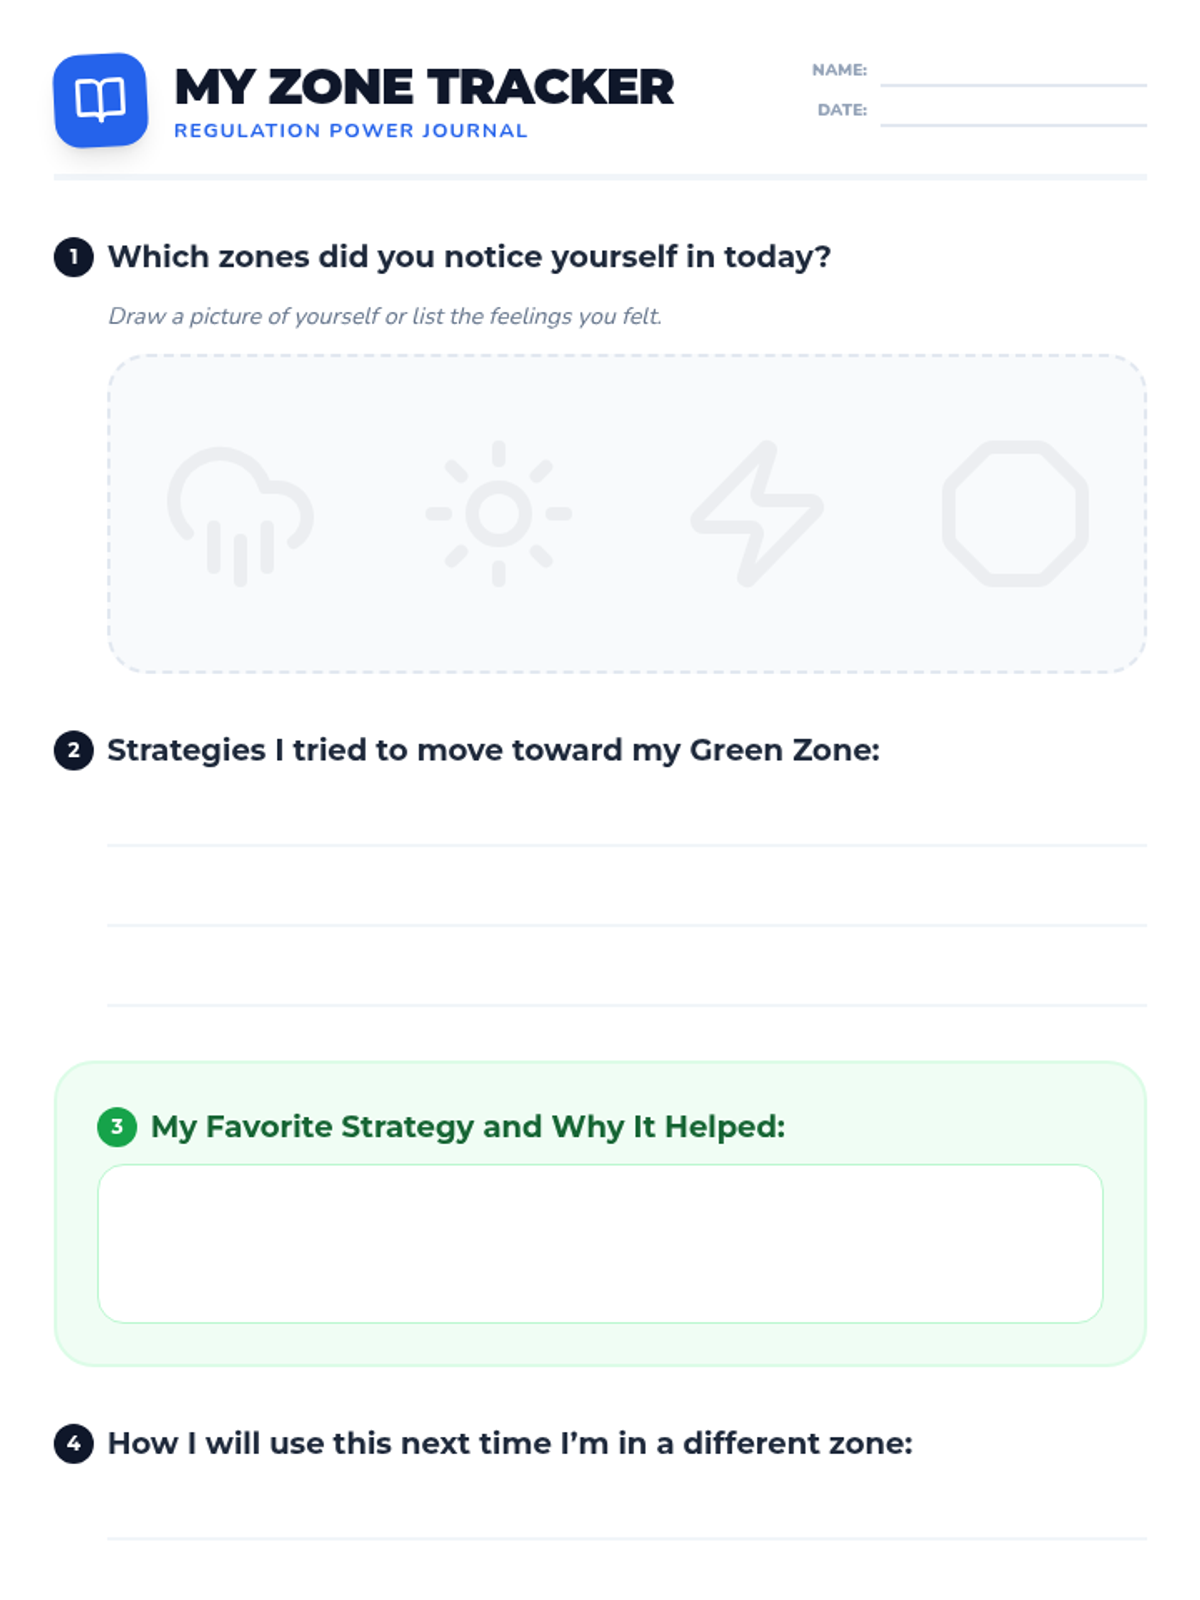Click the octagon stop sign icon
1200x1600 pixels.
pyautogui.click(x=1015, y=513)
